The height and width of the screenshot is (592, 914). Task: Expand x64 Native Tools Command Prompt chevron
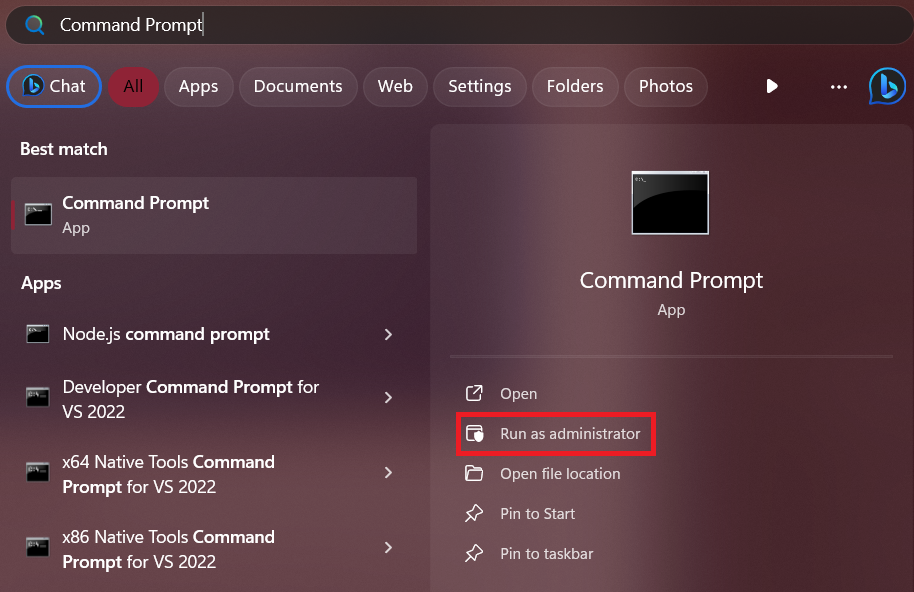388,473
